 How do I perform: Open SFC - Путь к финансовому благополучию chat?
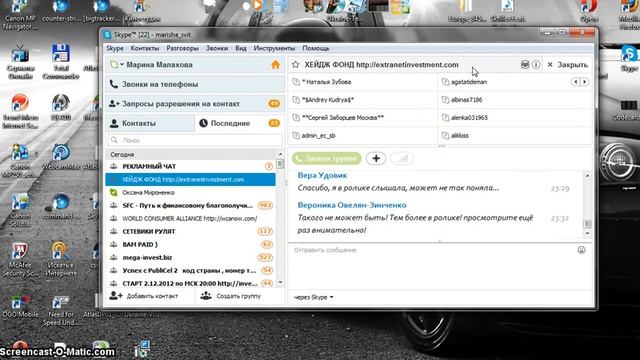click(x=191, y=205)
